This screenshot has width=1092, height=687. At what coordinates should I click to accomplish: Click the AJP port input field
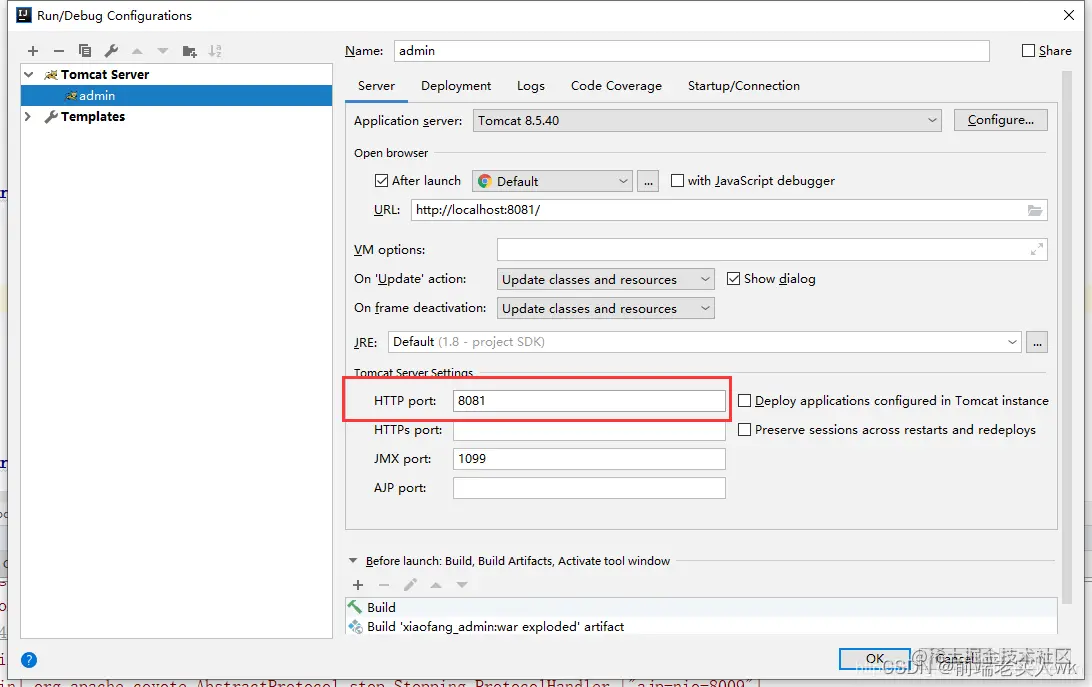coord(589,488)
